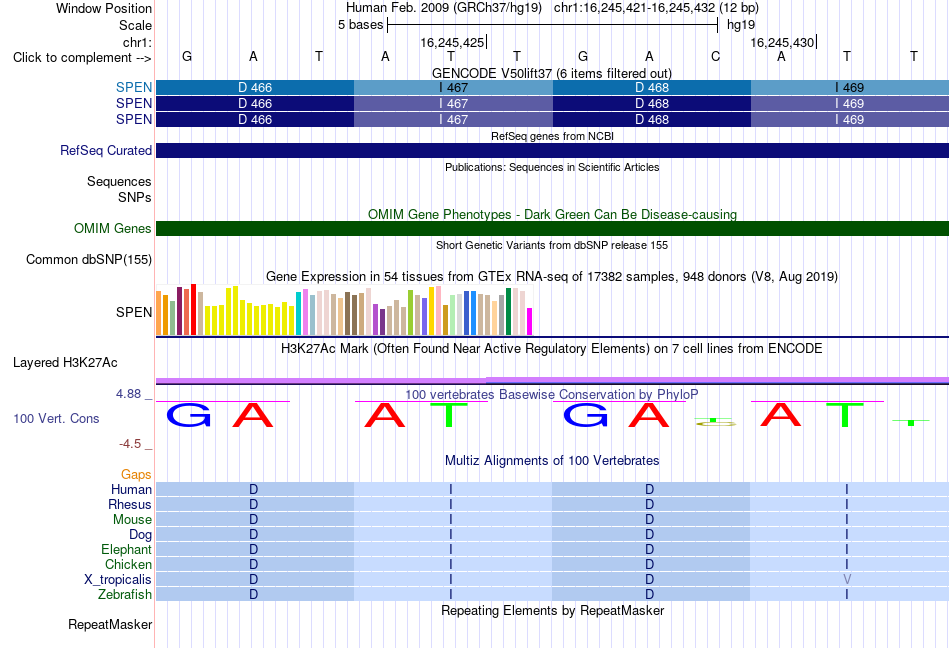Click the light blue first SPEN gene label
The height and width of the screenshot is (648, 950).
pyautogui.click(x=134, y=87)
